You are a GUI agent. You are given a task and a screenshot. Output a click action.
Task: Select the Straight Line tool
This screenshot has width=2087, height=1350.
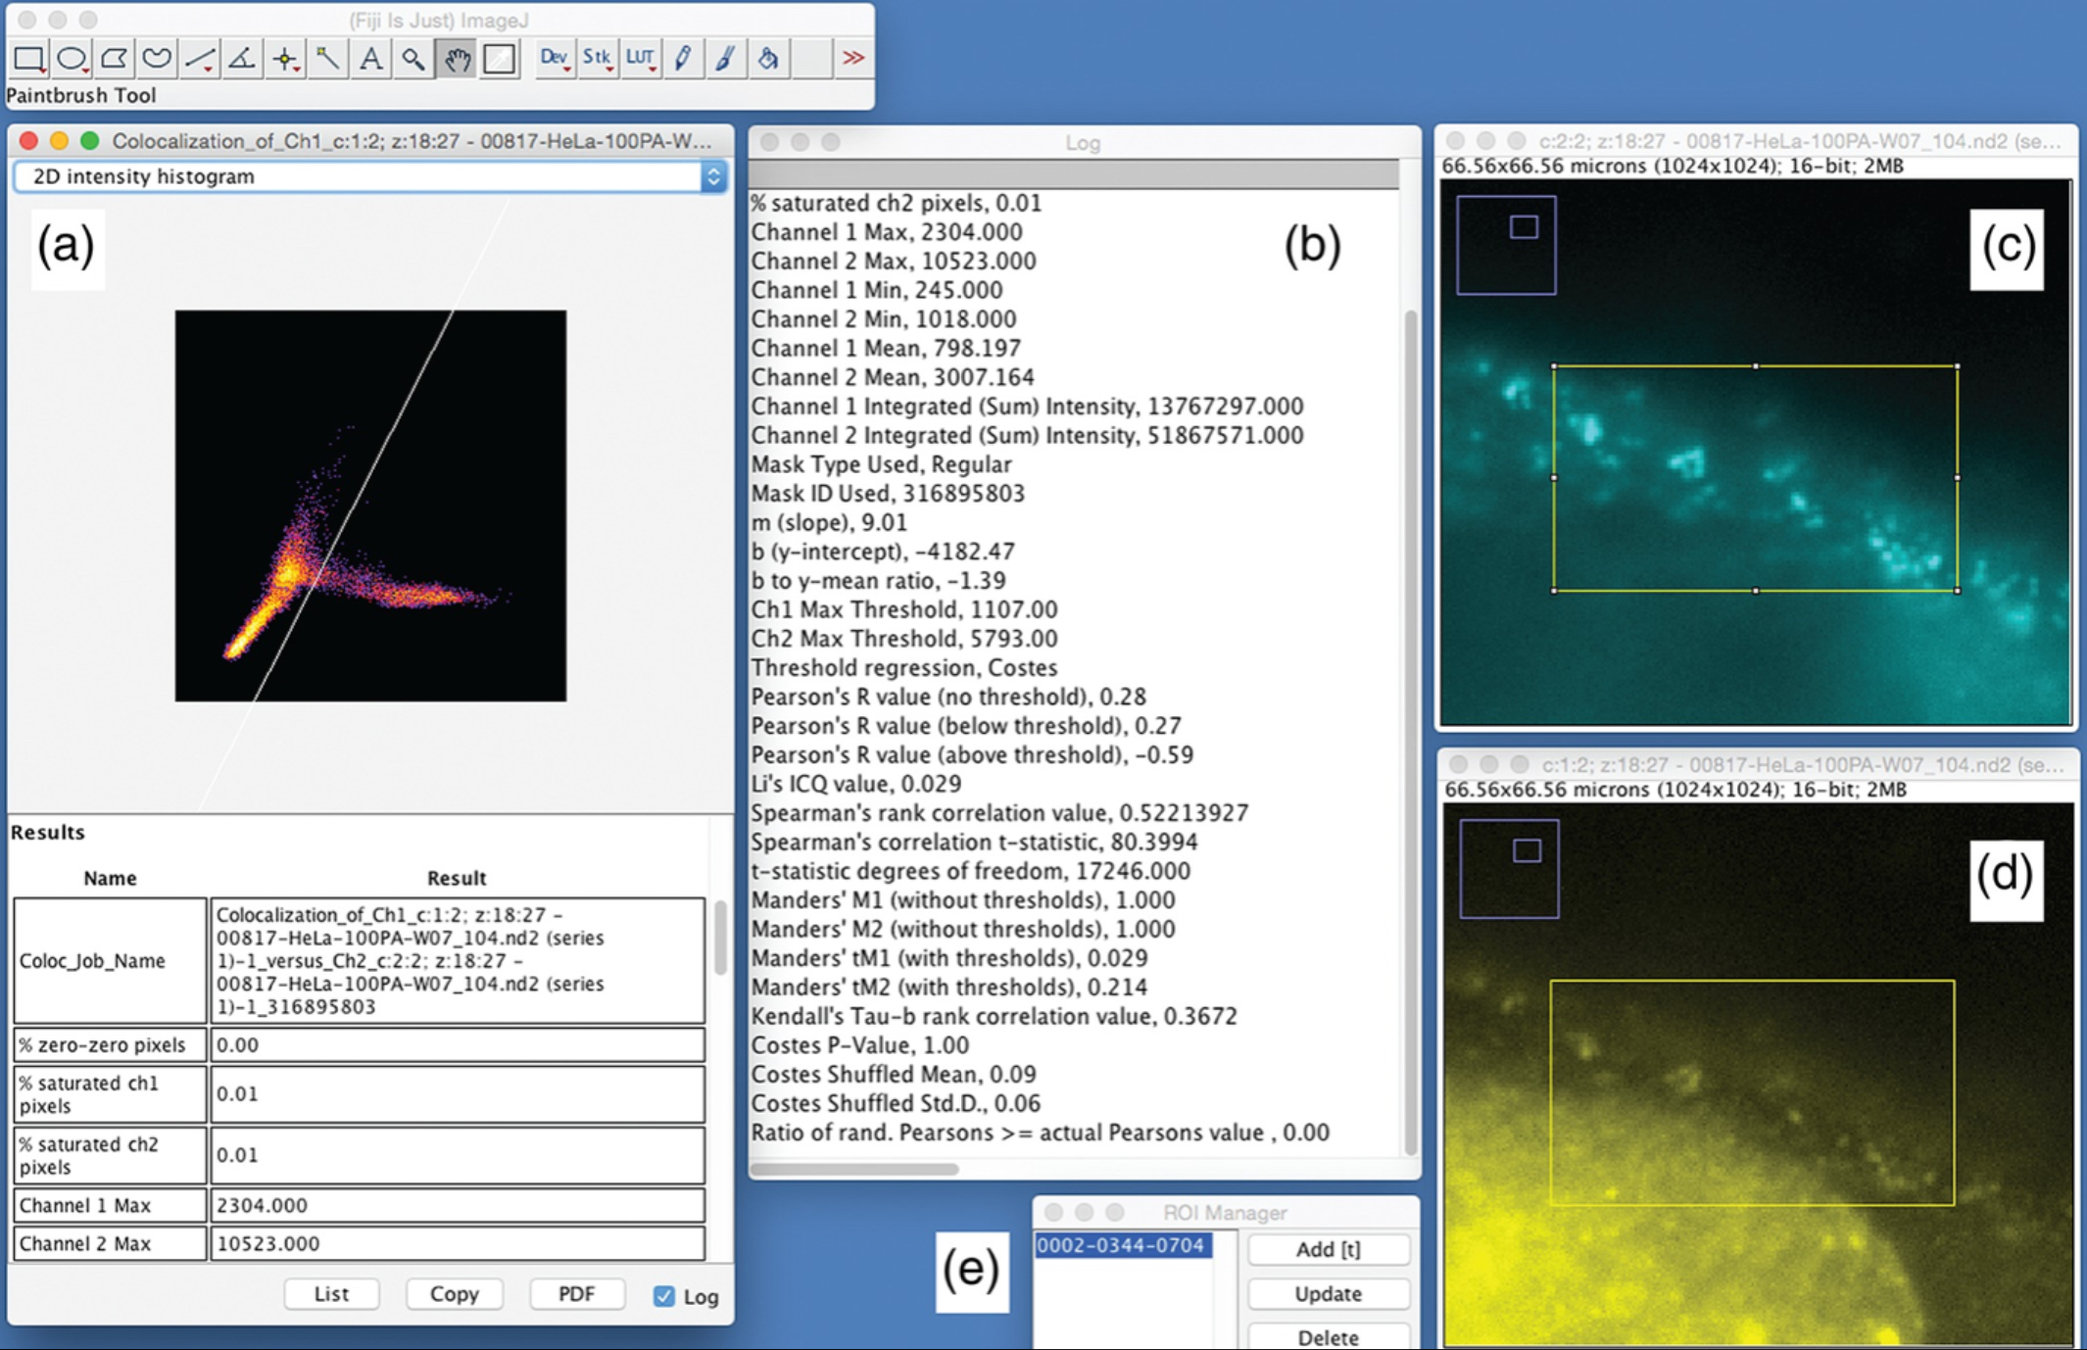coord(197,59)
